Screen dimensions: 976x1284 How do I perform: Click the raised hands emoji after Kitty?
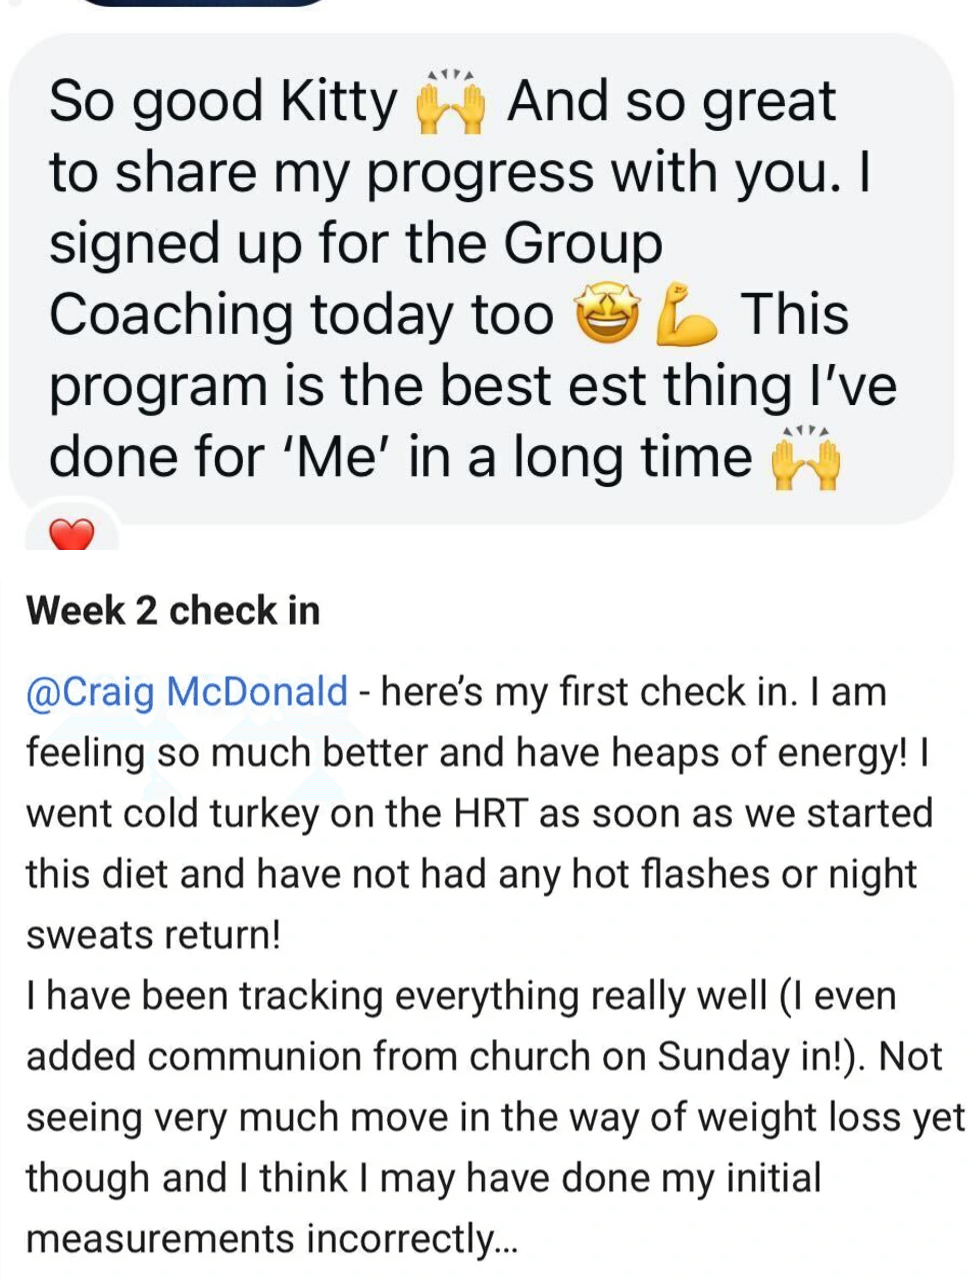449,103
